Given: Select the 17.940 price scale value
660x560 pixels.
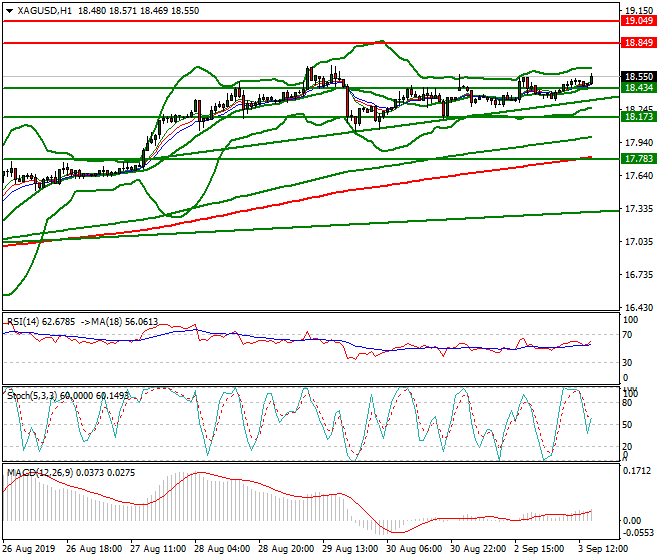Looking at the screenshot, I should click(639, 143).
